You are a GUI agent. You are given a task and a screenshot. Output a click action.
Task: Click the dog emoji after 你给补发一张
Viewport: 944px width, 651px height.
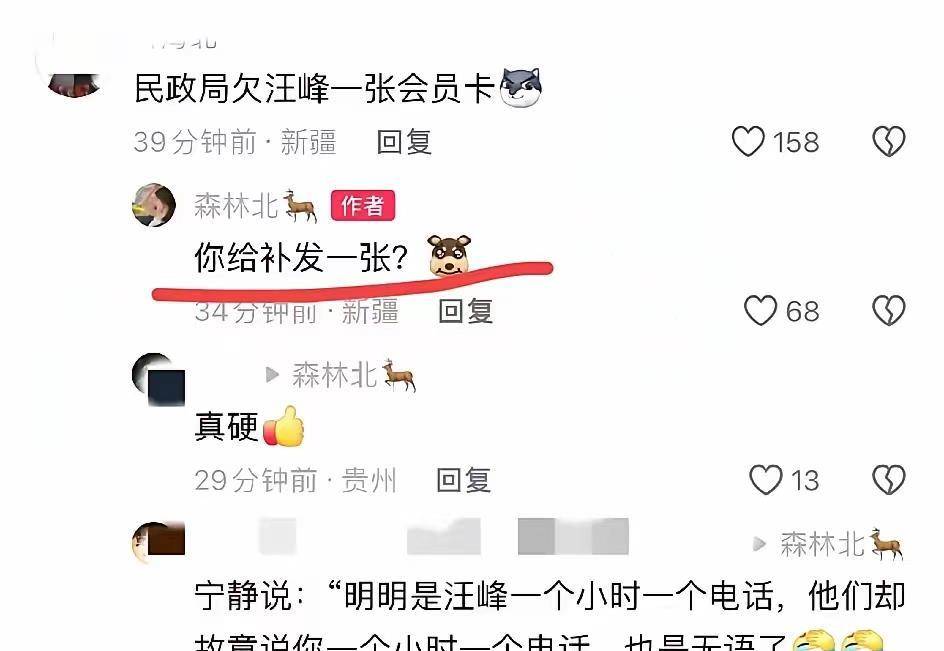tap(449, 255)
